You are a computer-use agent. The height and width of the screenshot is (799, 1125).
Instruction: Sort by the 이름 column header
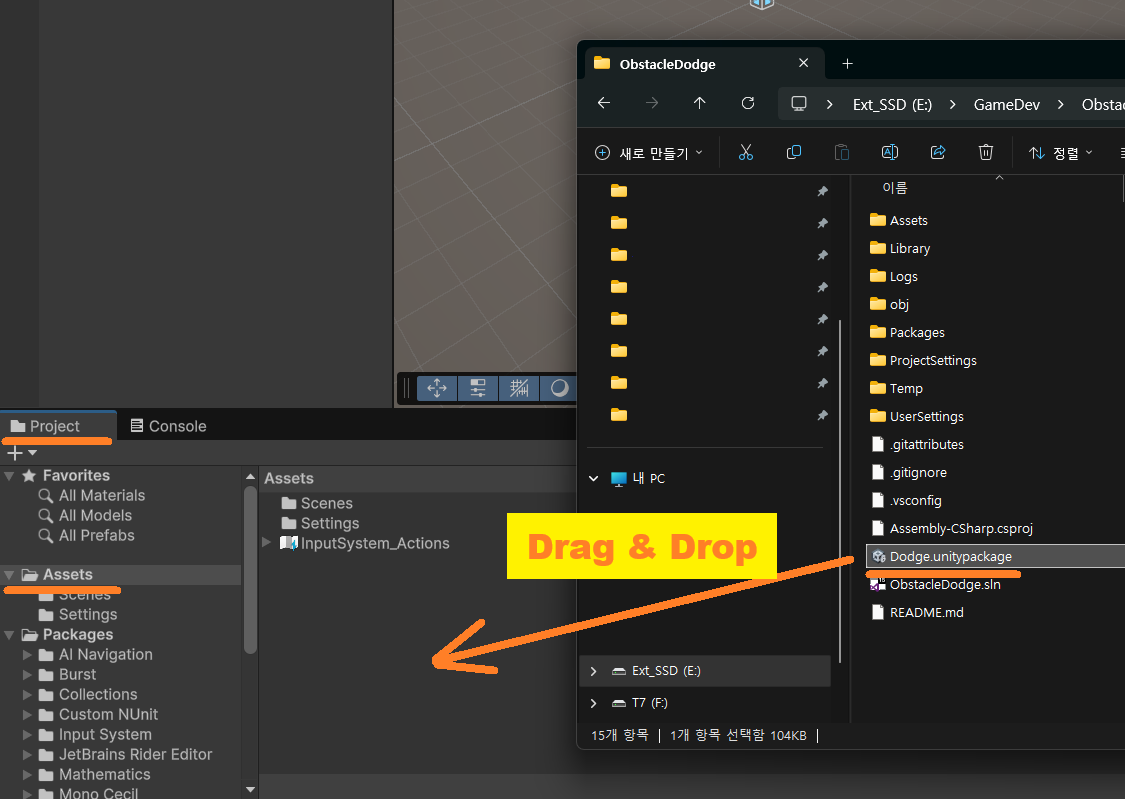pyautogui.click(x=895, y=188)
